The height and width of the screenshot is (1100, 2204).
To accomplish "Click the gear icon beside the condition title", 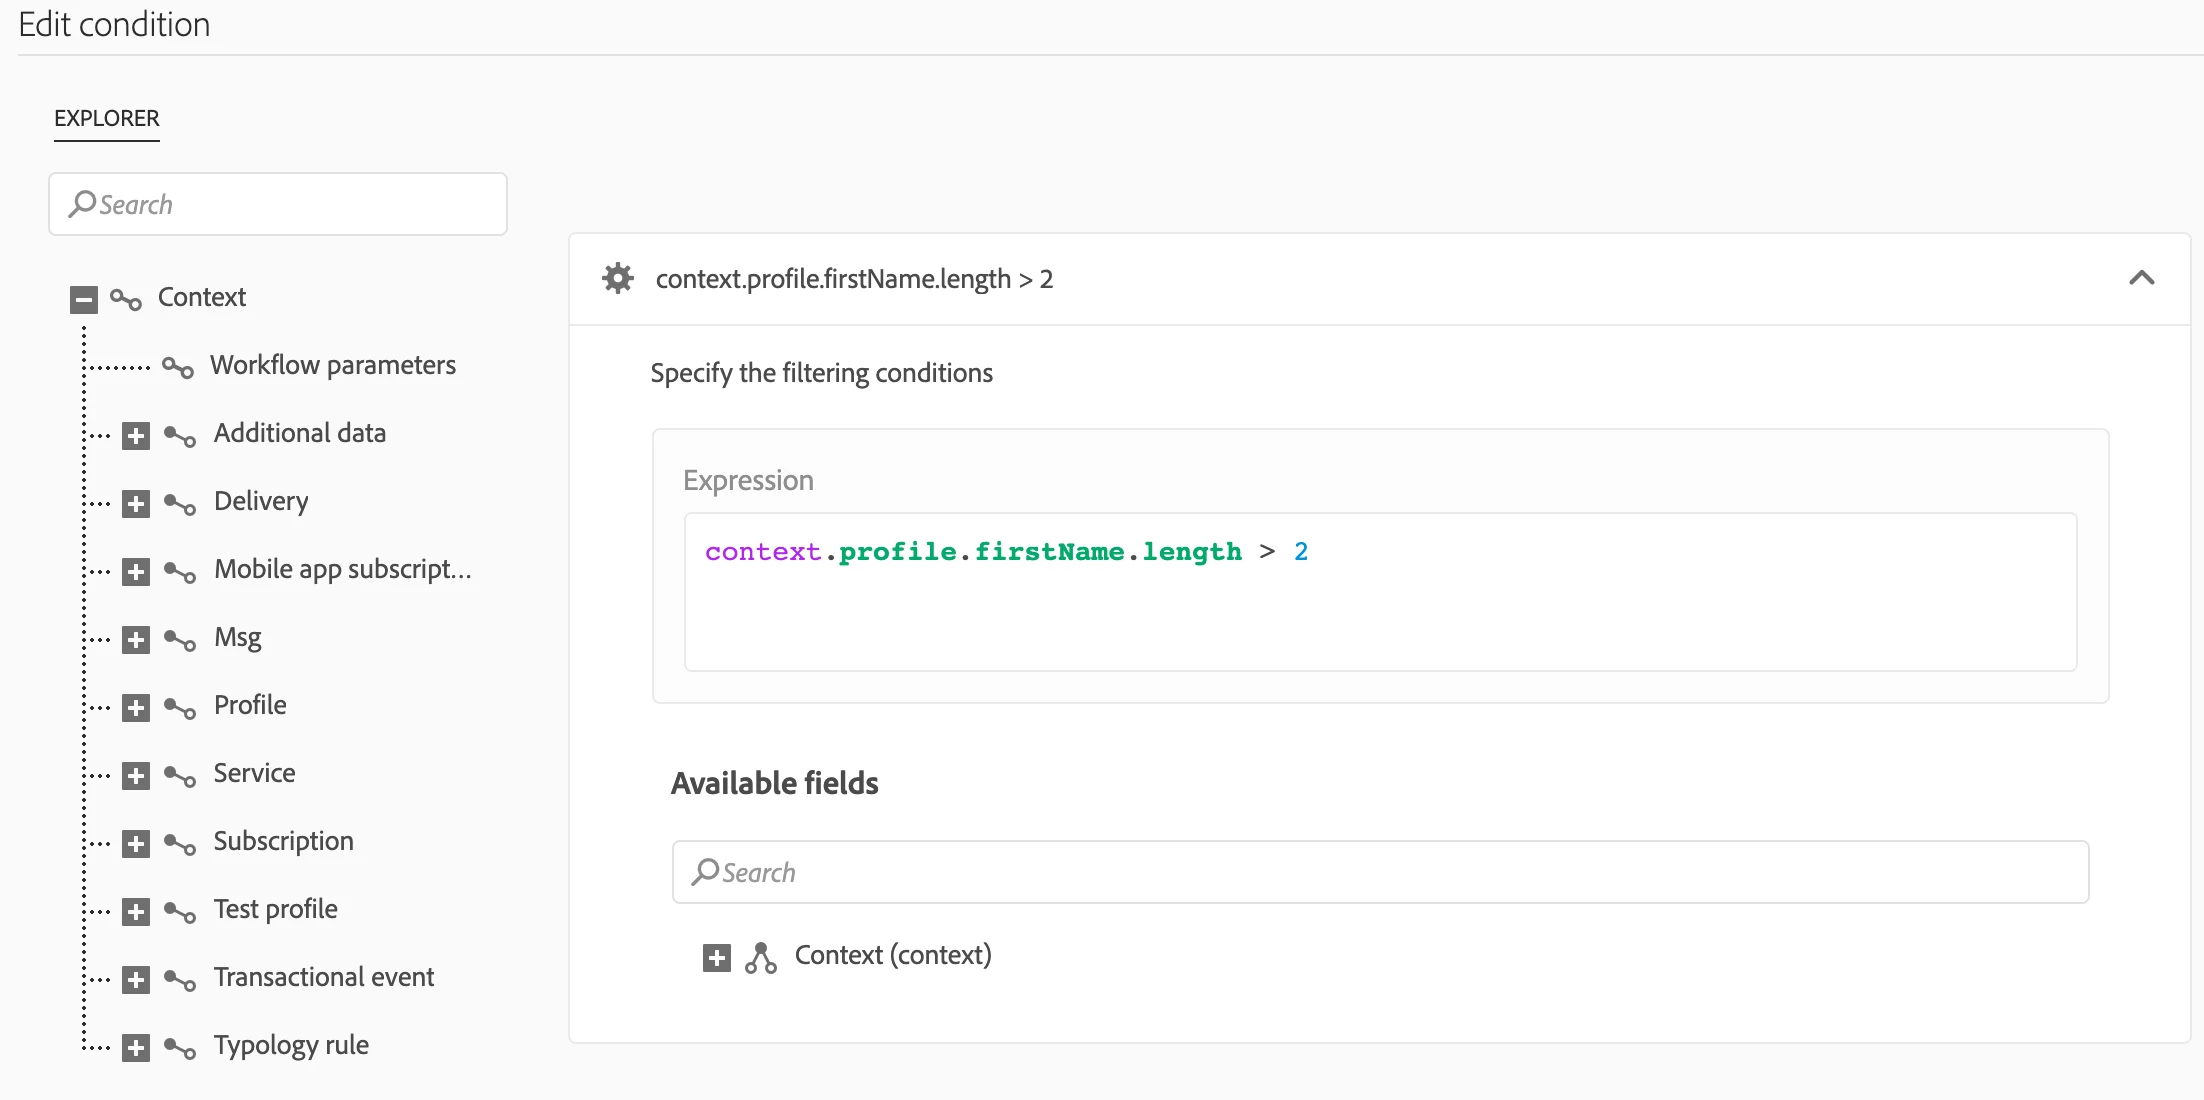I will (x=618, y=278).
